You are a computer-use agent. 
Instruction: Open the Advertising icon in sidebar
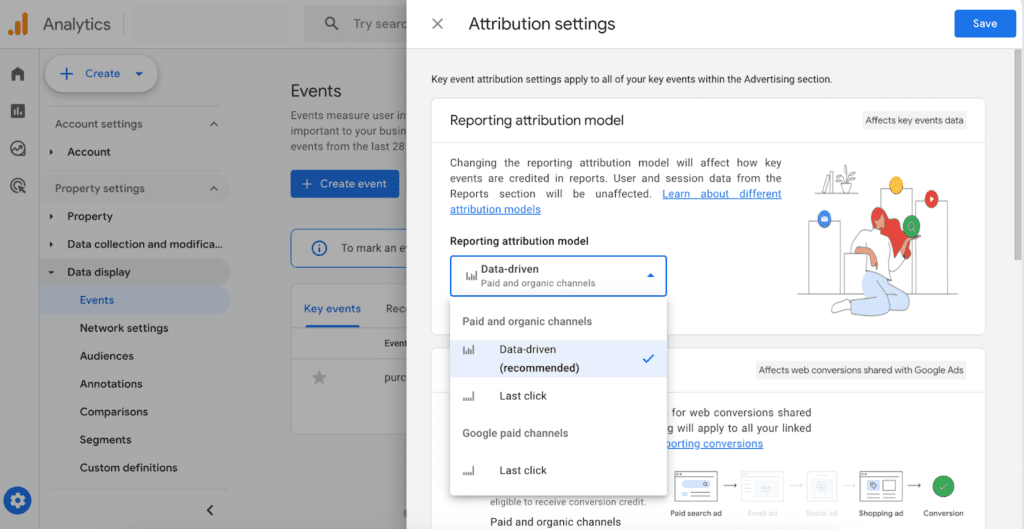(17, 185)
